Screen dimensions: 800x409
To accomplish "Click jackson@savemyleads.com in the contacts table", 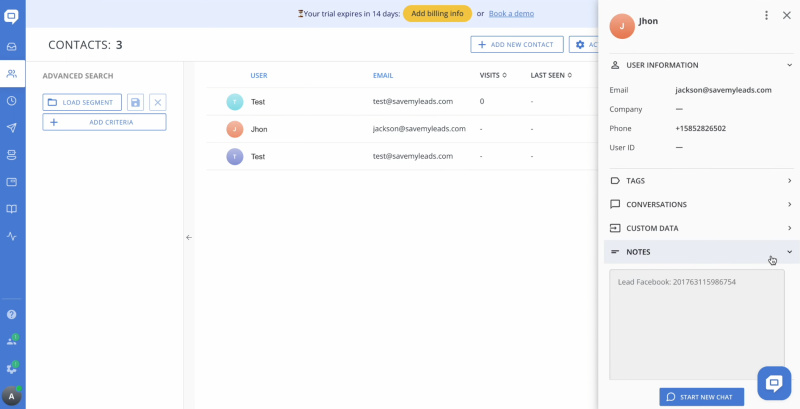I will (x=419, y=129).
